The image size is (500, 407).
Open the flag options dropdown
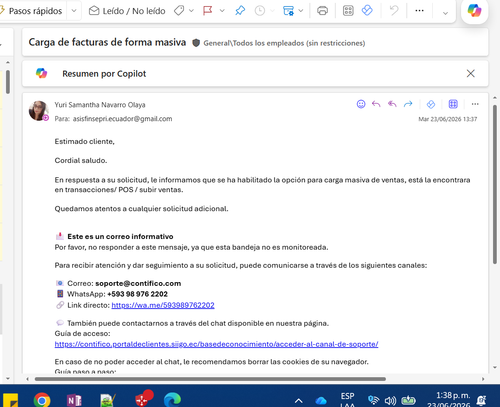click(x=222, y=11)
